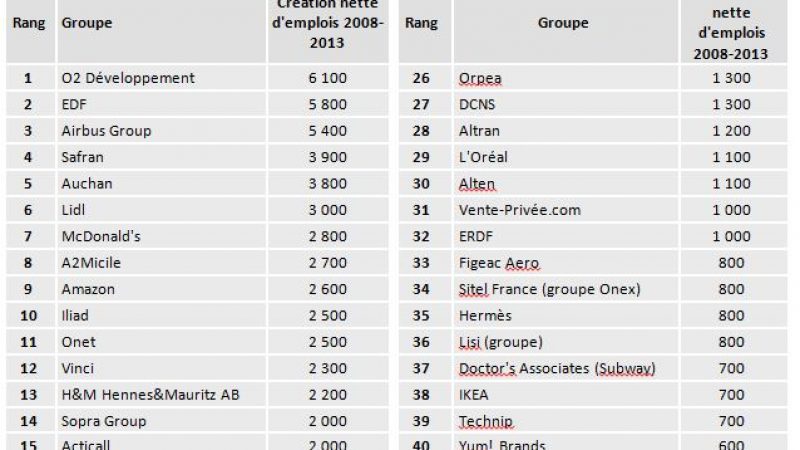This screenshot has width=800, height=450.
Task: Select the Amazon group cell
Action: pos(88,289)
